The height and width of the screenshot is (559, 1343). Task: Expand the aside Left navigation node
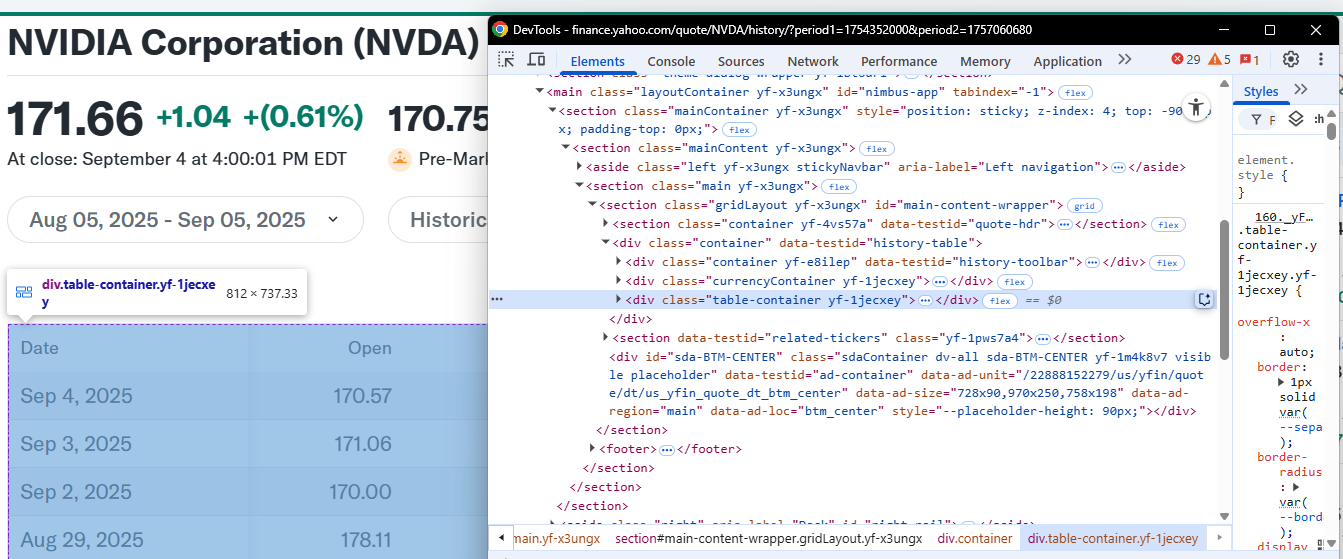(579, 167)
